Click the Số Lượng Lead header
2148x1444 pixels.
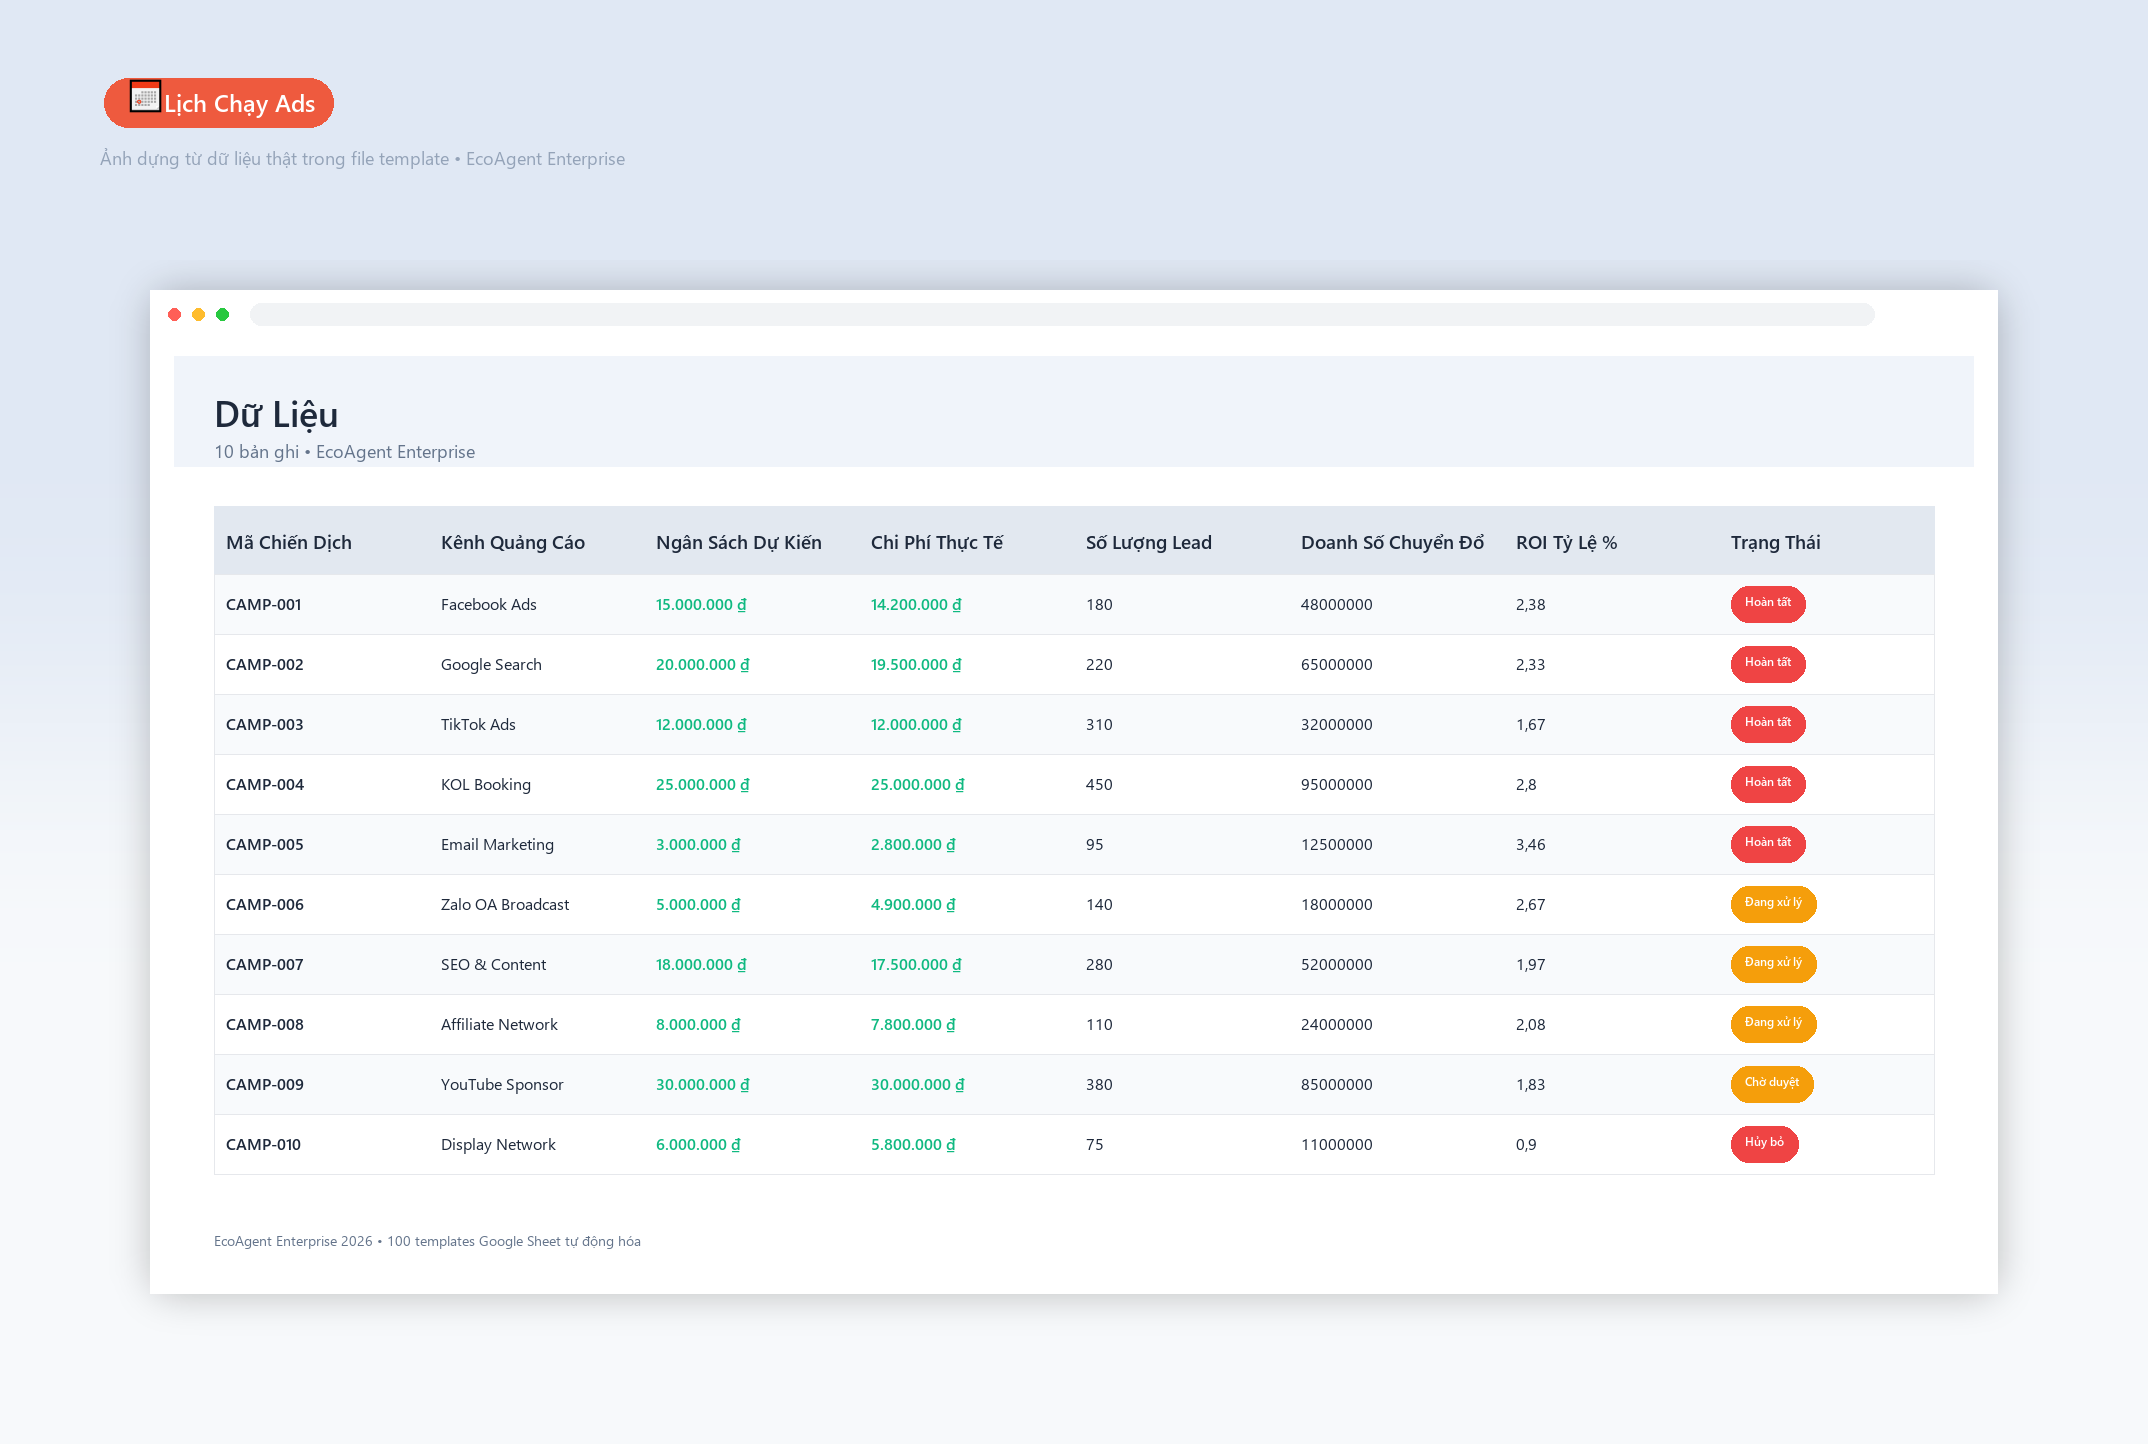pos(1149,543)
